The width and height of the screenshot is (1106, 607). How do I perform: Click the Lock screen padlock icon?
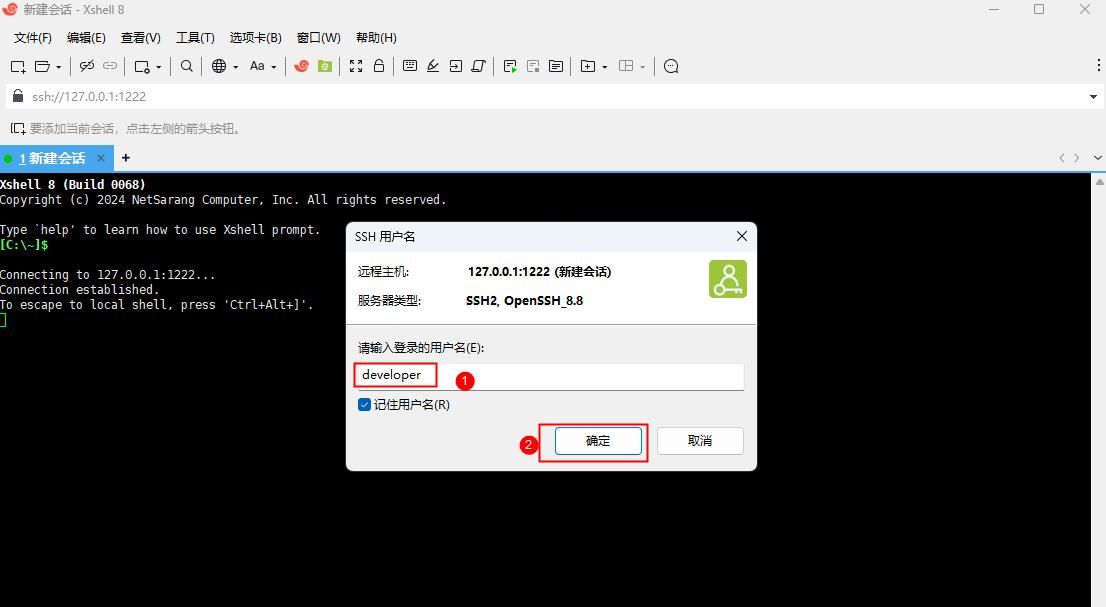379,66
